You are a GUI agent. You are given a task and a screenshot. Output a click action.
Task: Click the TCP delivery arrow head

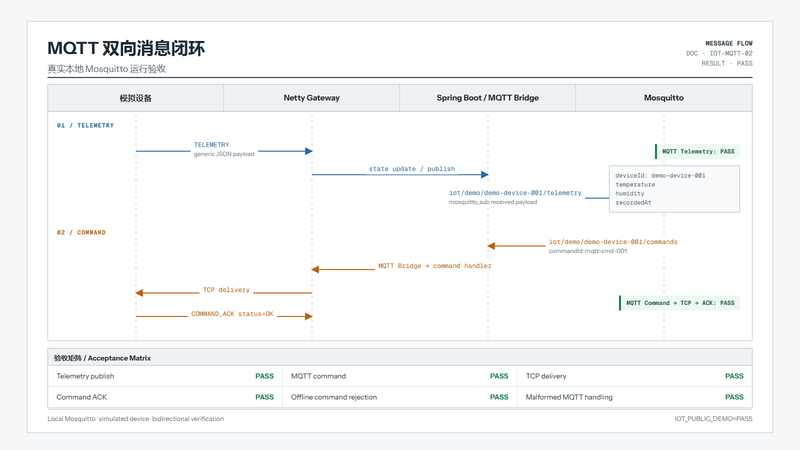(139, 293)
